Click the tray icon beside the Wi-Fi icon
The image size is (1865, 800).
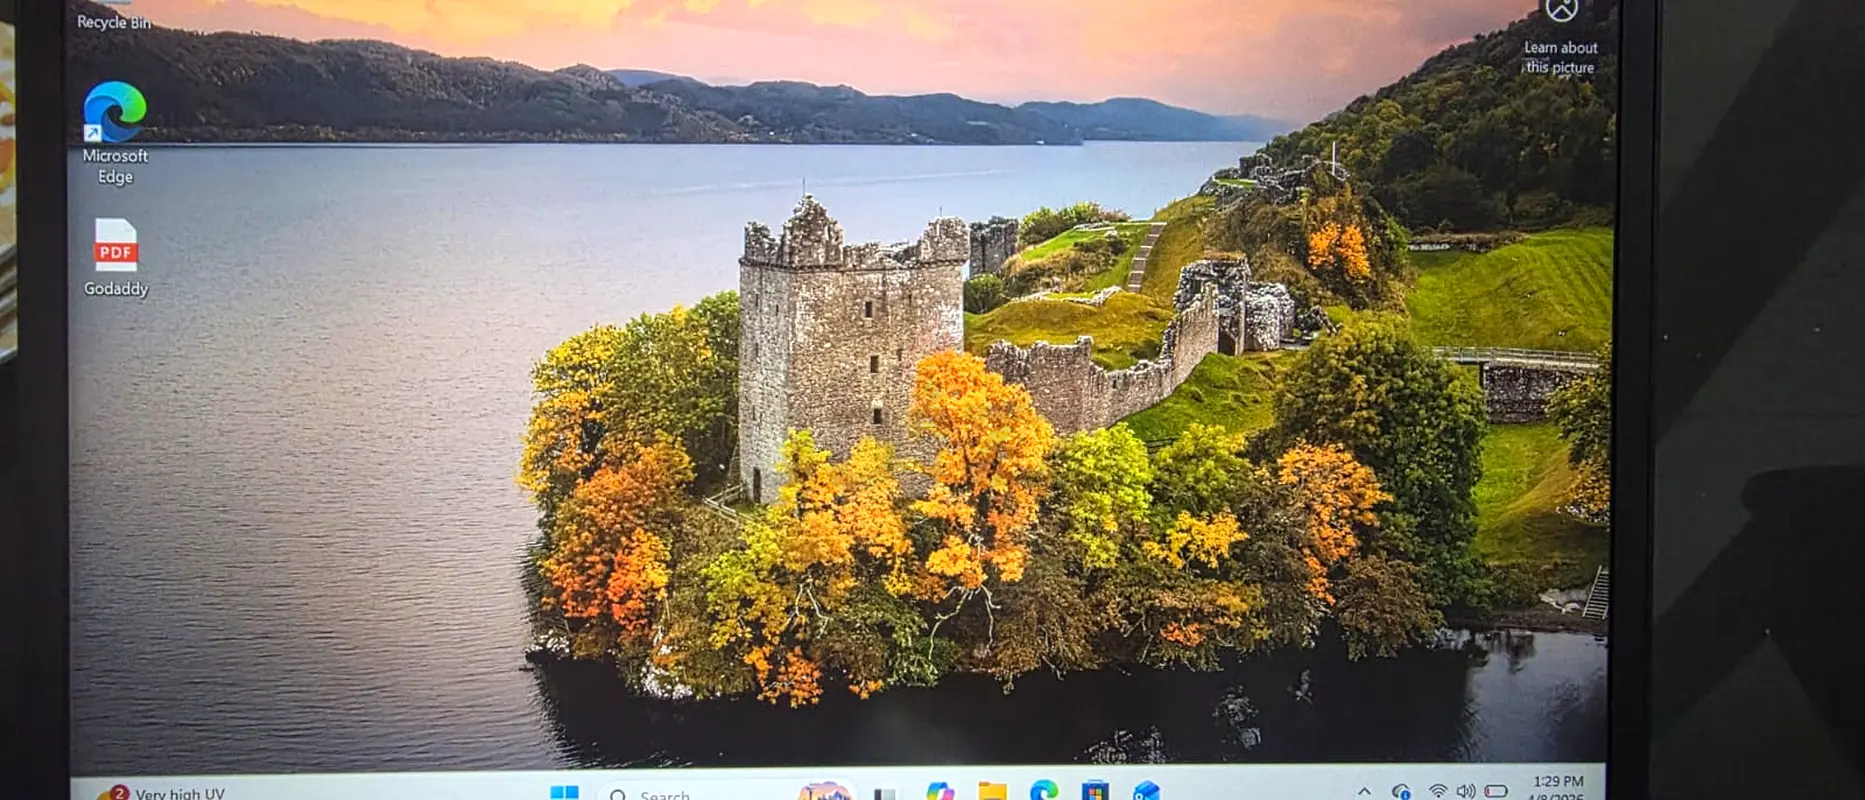[1401, 792]
